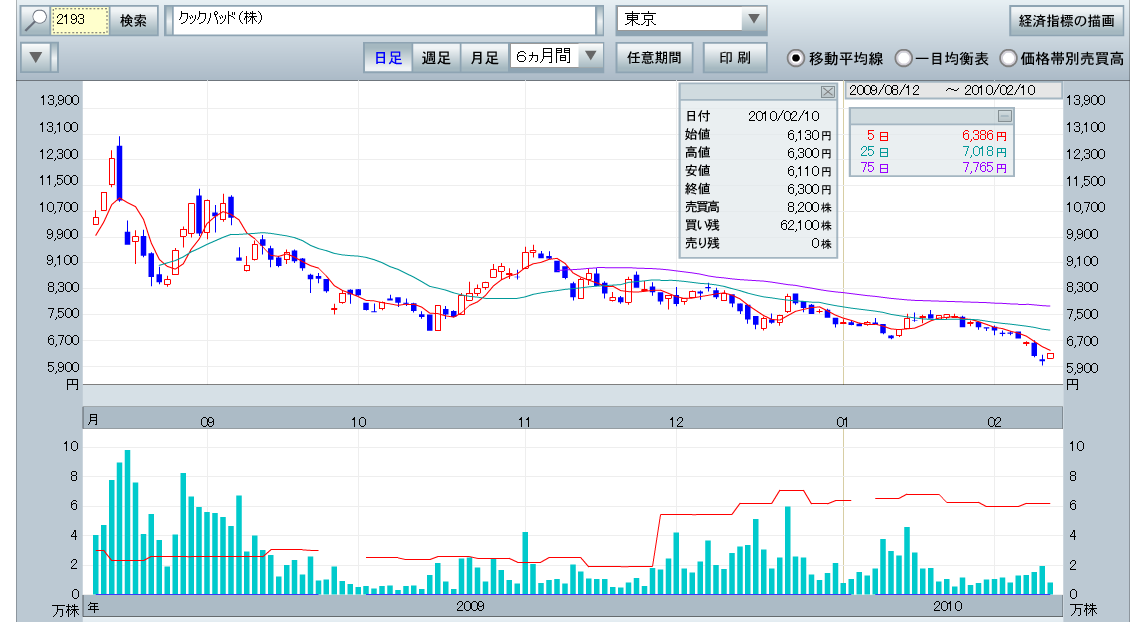Switch to the 週足 weekly chart tab
1139x622 pixels.
(436, 57)
